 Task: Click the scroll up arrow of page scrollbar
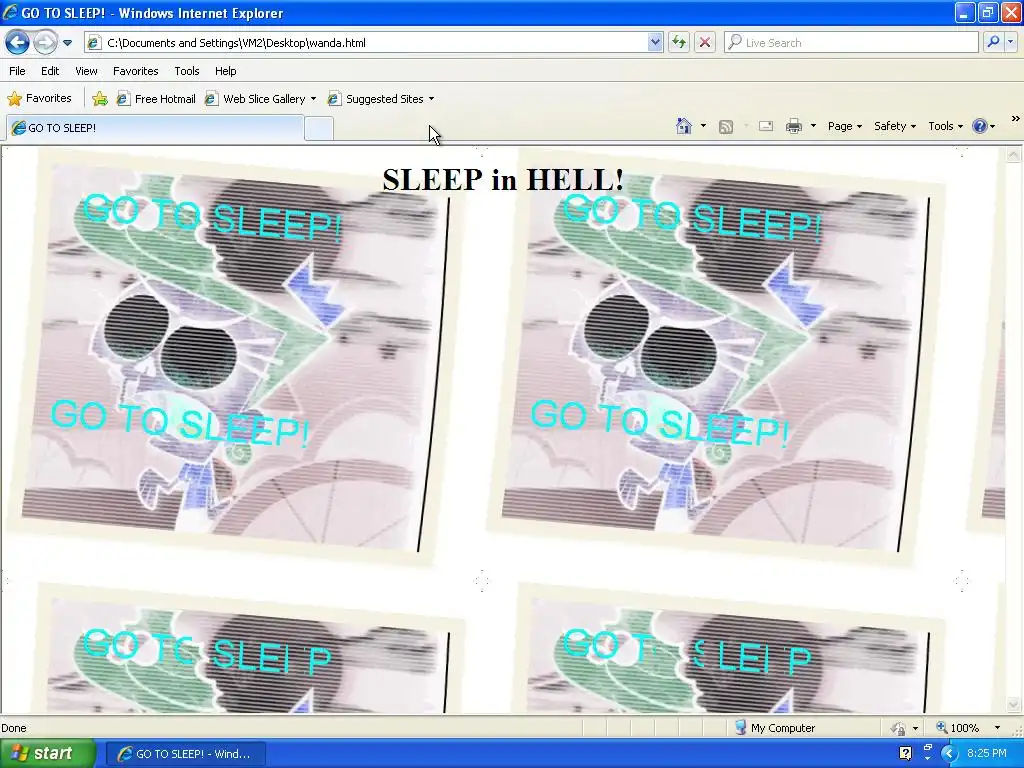point(1013,155)
